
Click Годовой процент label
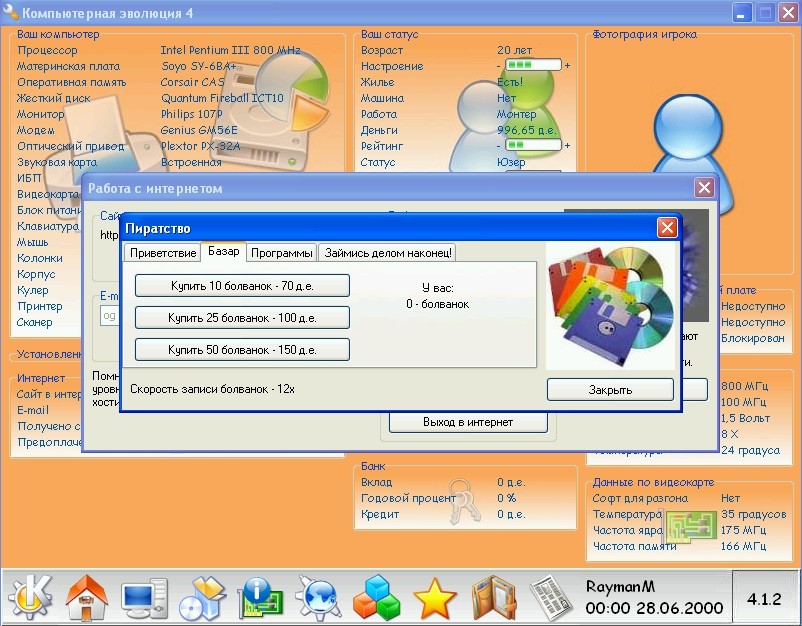point(408,498)
